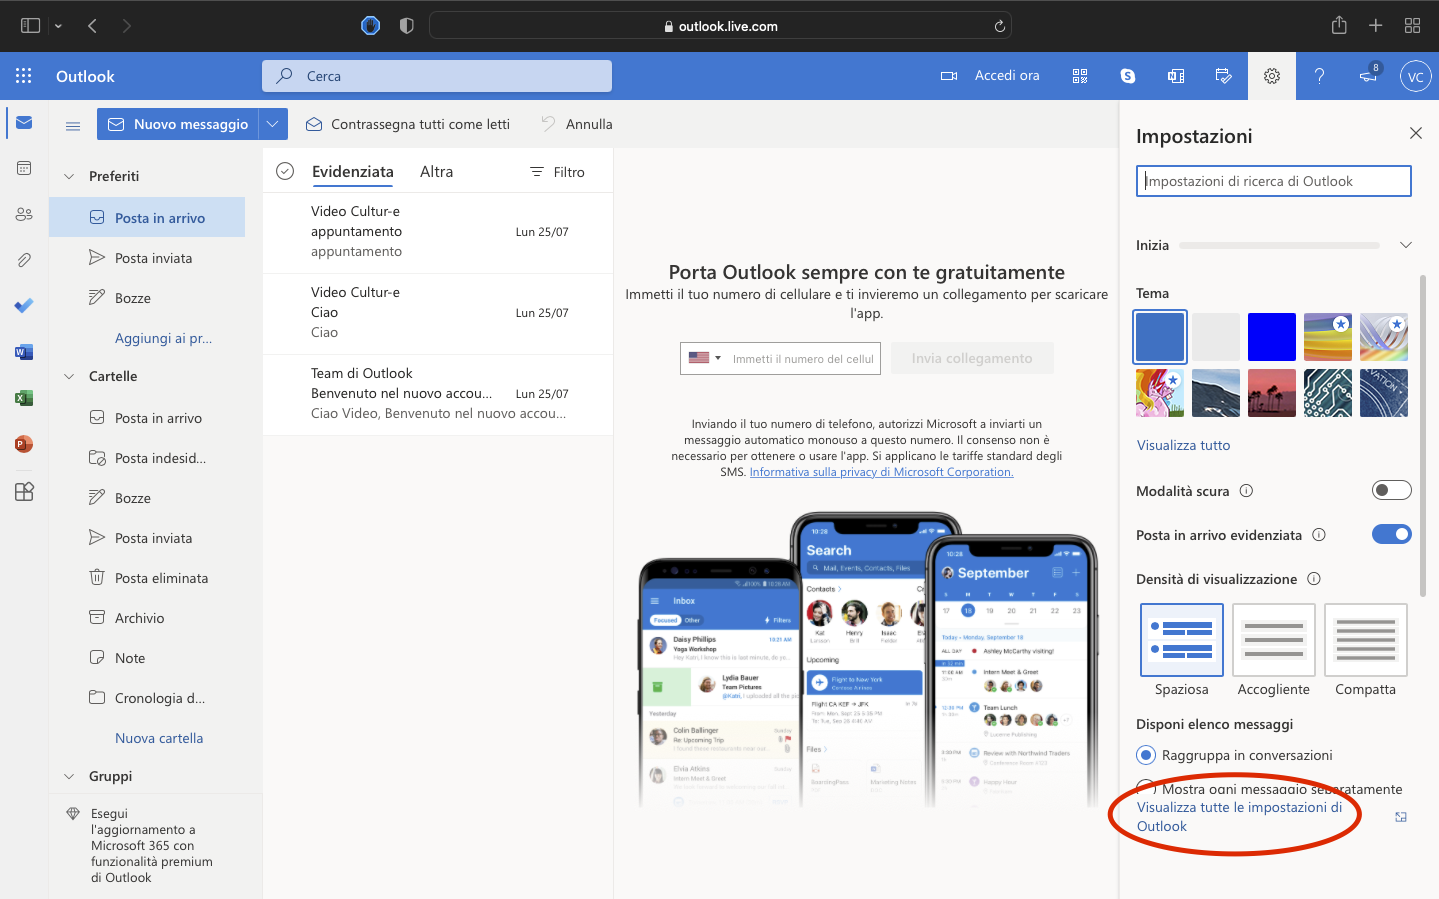
Task: Select the Compatta display density
Action: click(1365, 638)
